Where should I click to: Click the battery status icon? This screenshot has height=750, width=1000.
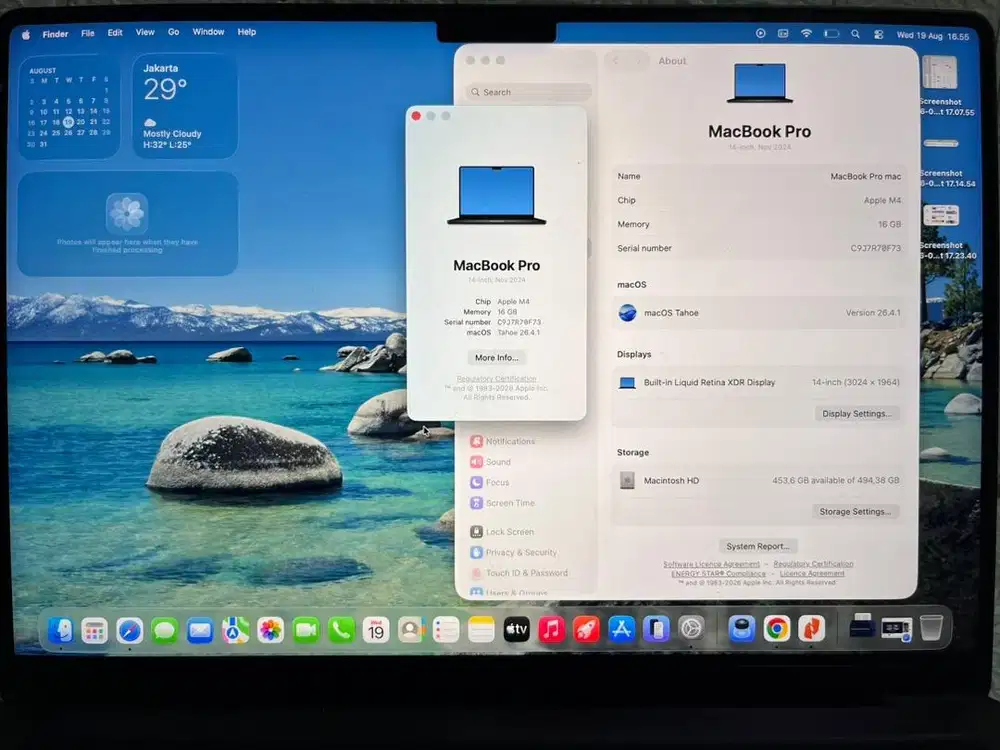(x=831, y=34)
